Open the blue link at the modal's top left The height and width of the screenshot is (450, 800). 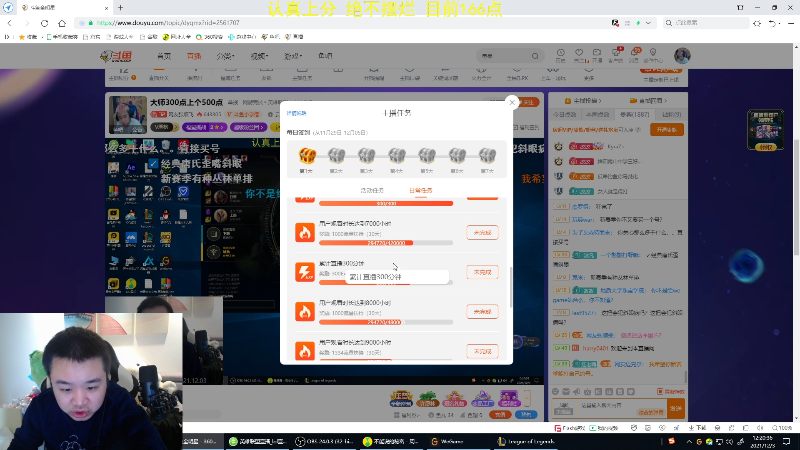coord(296,113)
